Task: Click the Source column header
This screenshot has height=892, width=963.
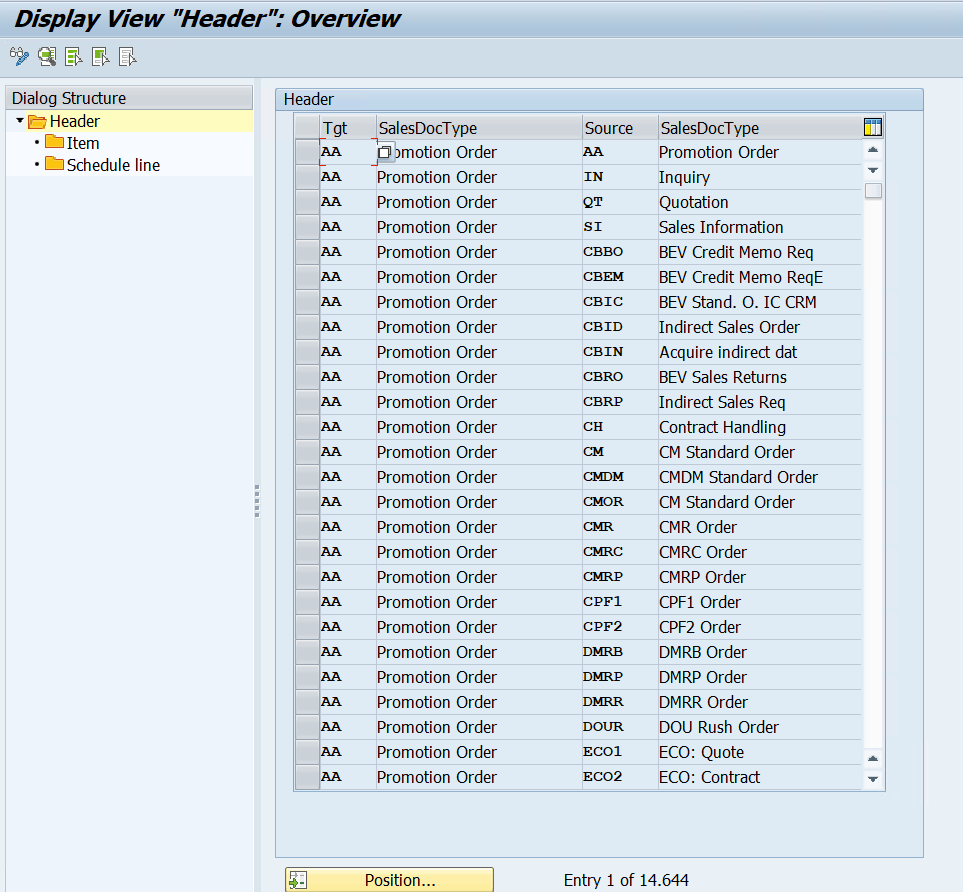Action: click(619, 128)
